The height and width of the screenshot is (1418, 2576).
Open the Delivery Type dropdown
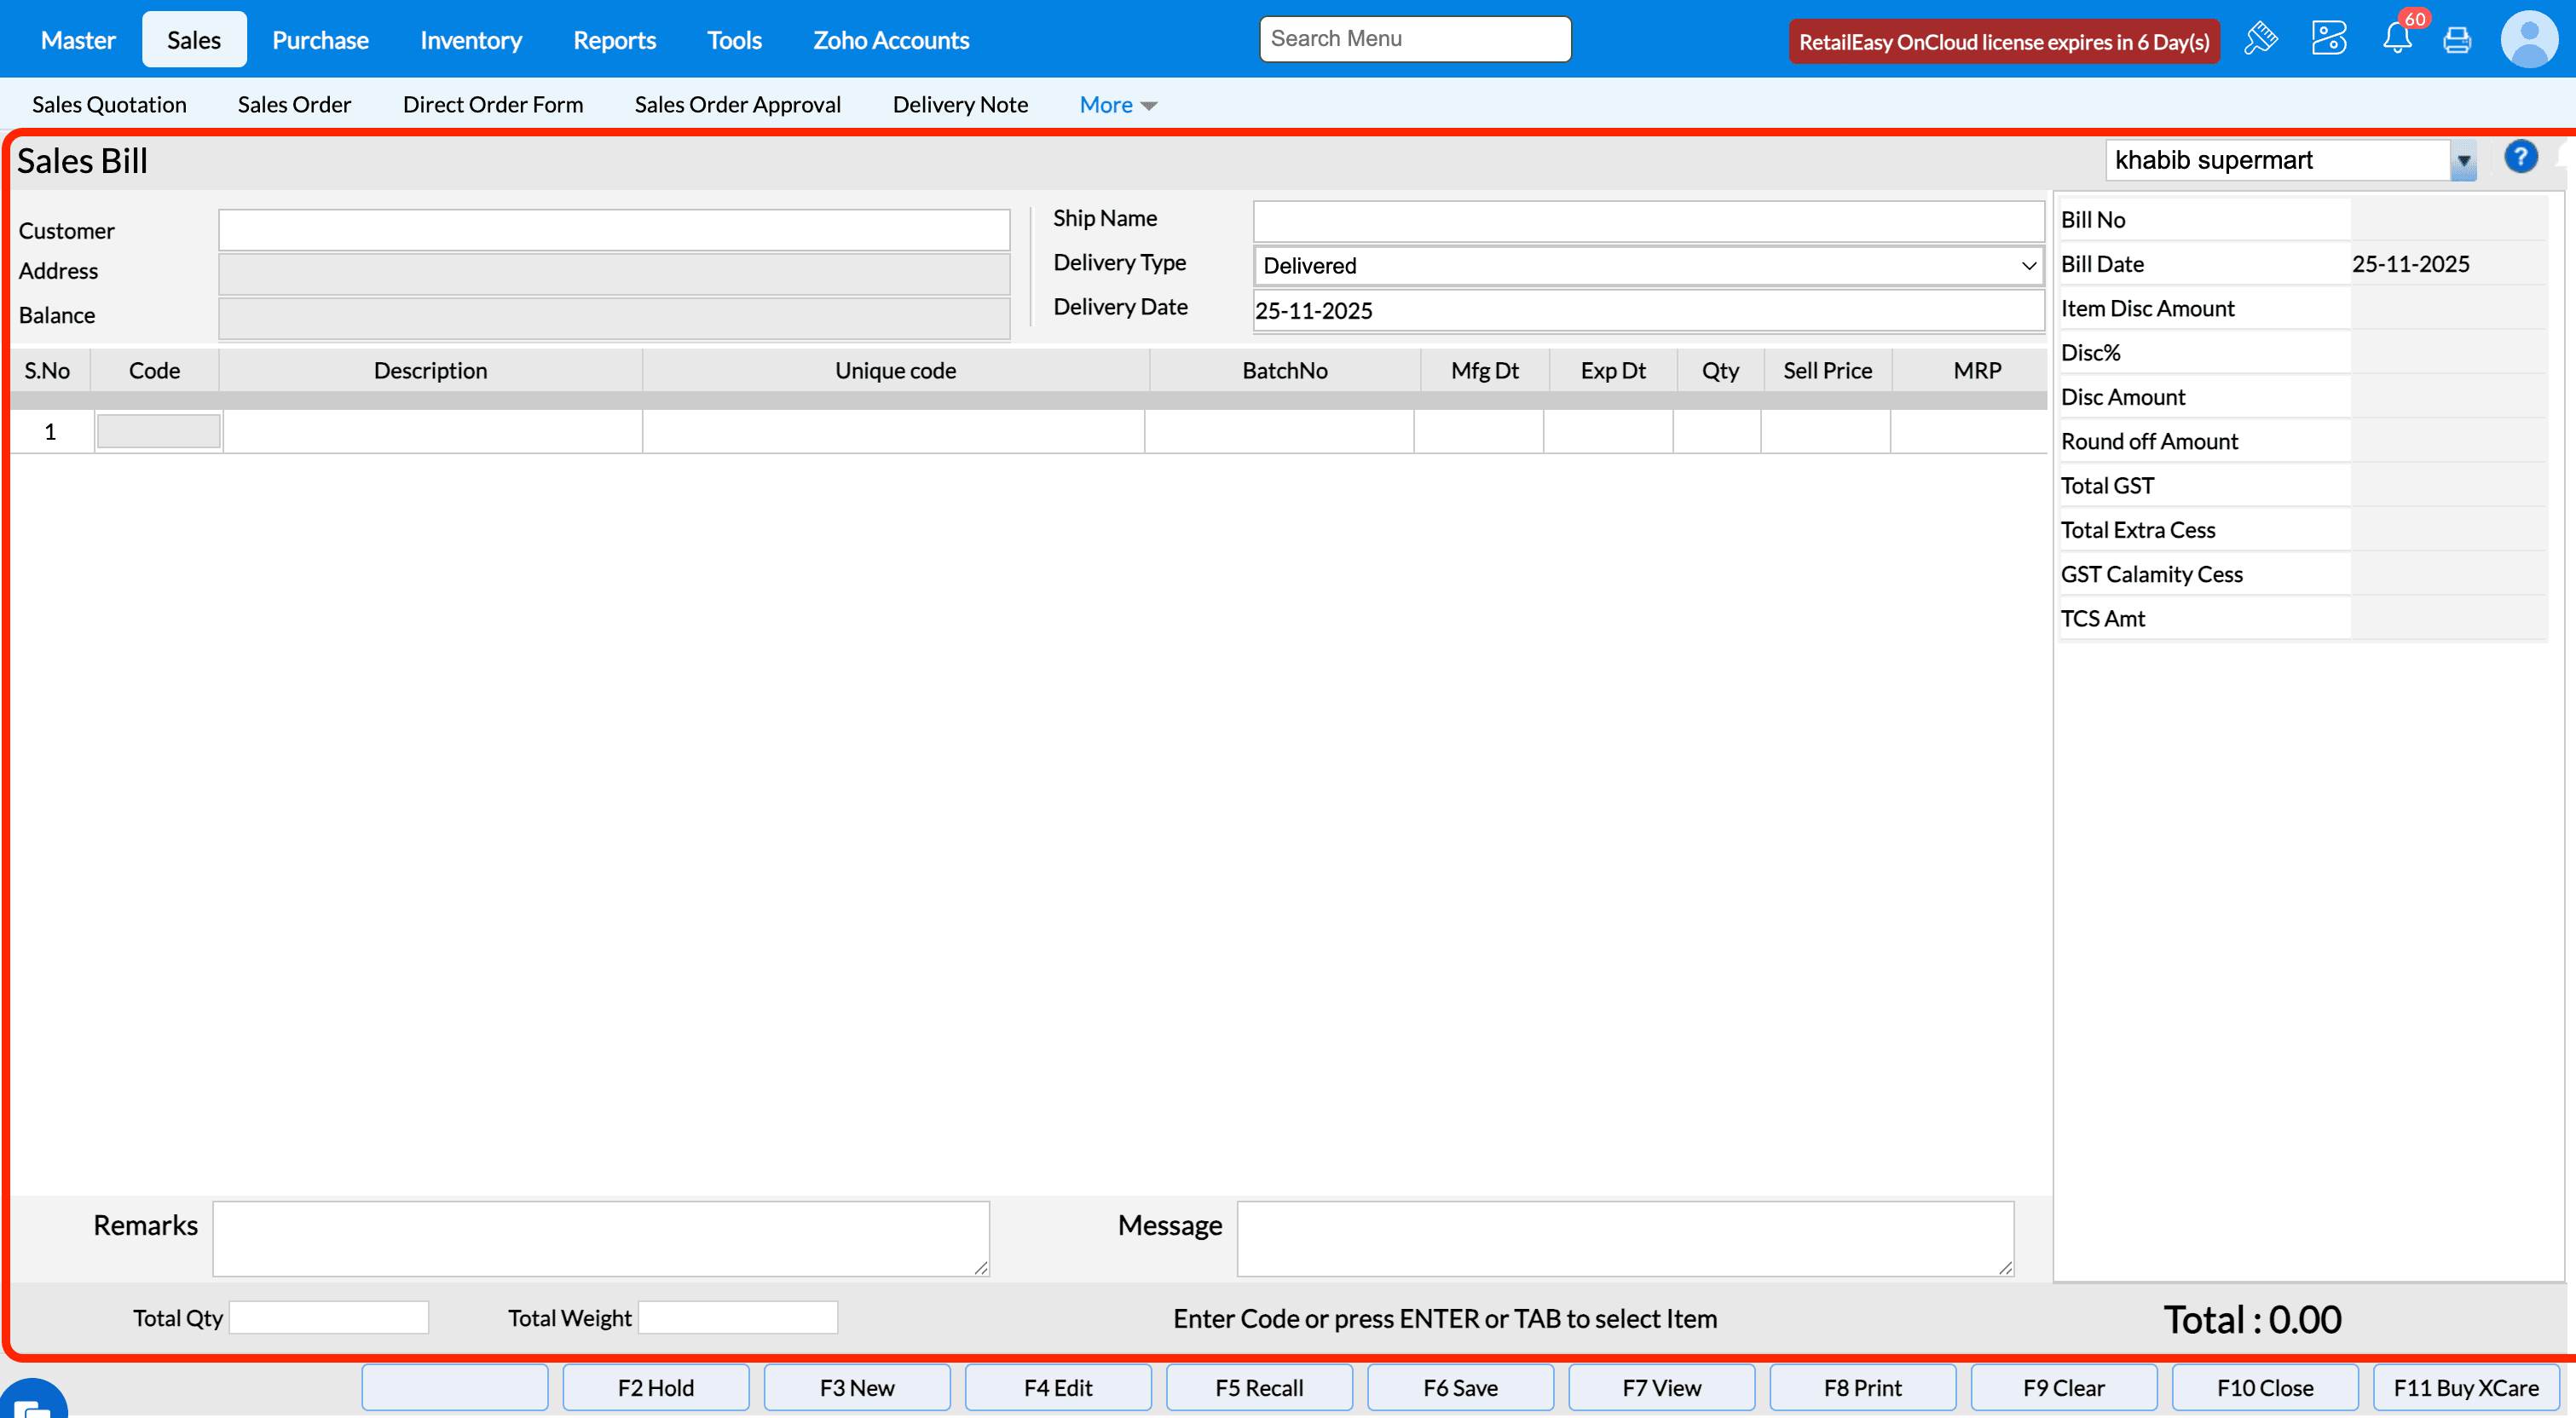pyautogui.click(x=1647, y=266)
